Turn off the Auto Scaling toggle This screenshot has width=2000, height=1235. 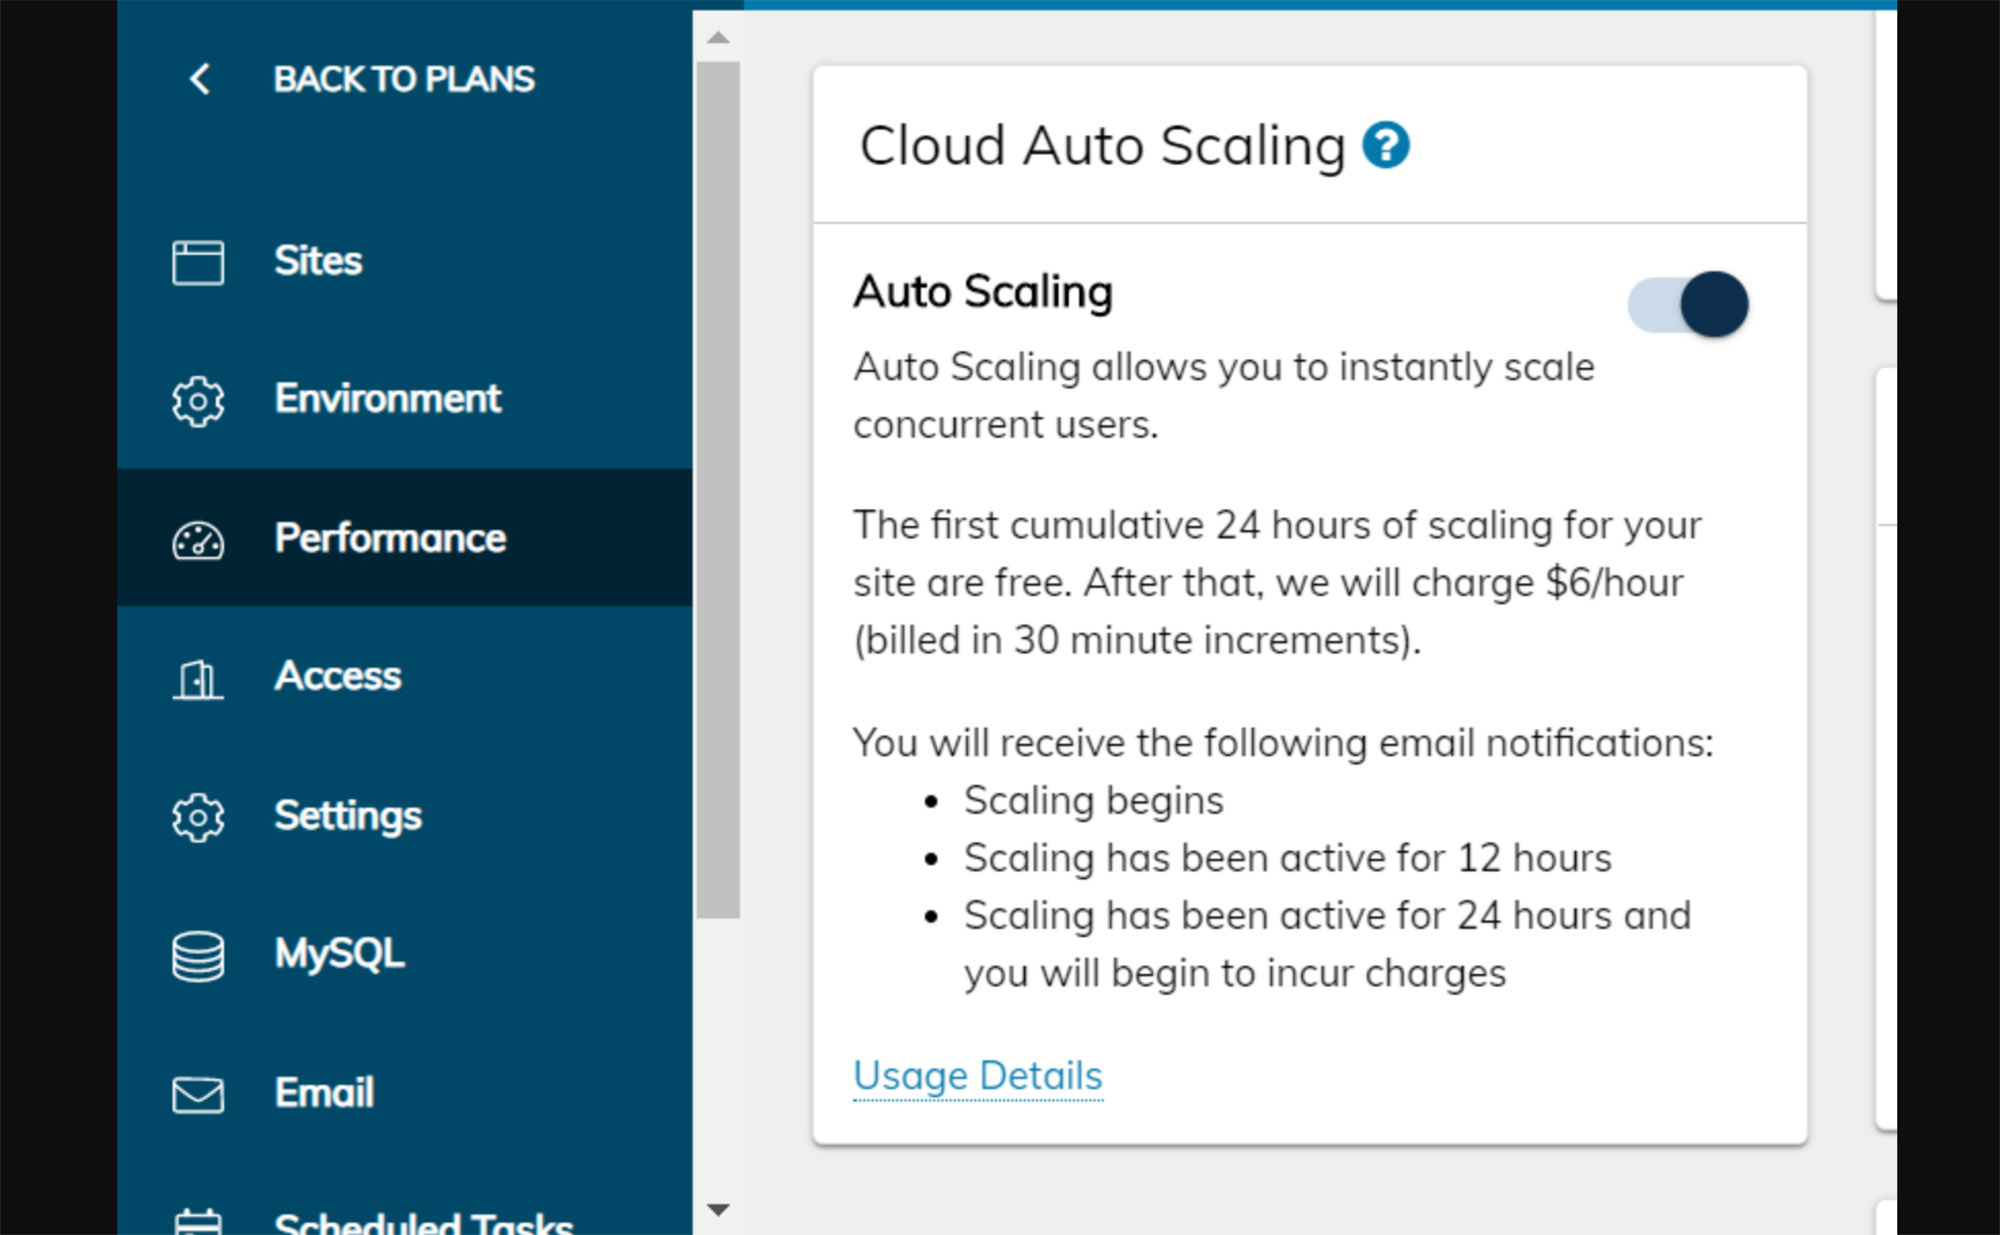(x=1689, y=304)
